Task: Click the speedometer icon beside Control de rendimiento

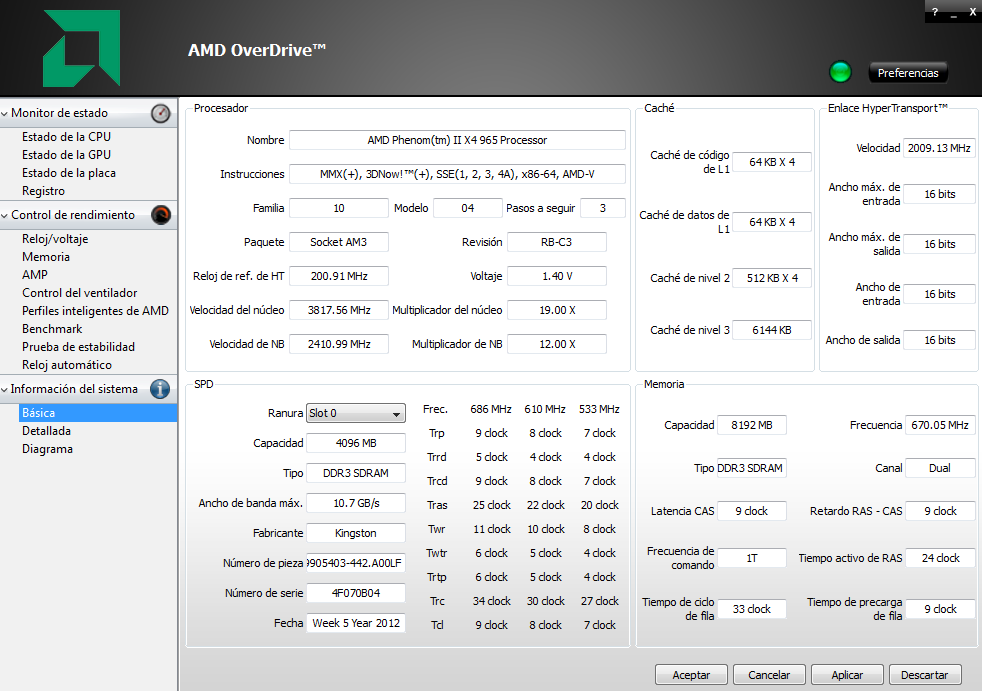Action: click(160, 215)
